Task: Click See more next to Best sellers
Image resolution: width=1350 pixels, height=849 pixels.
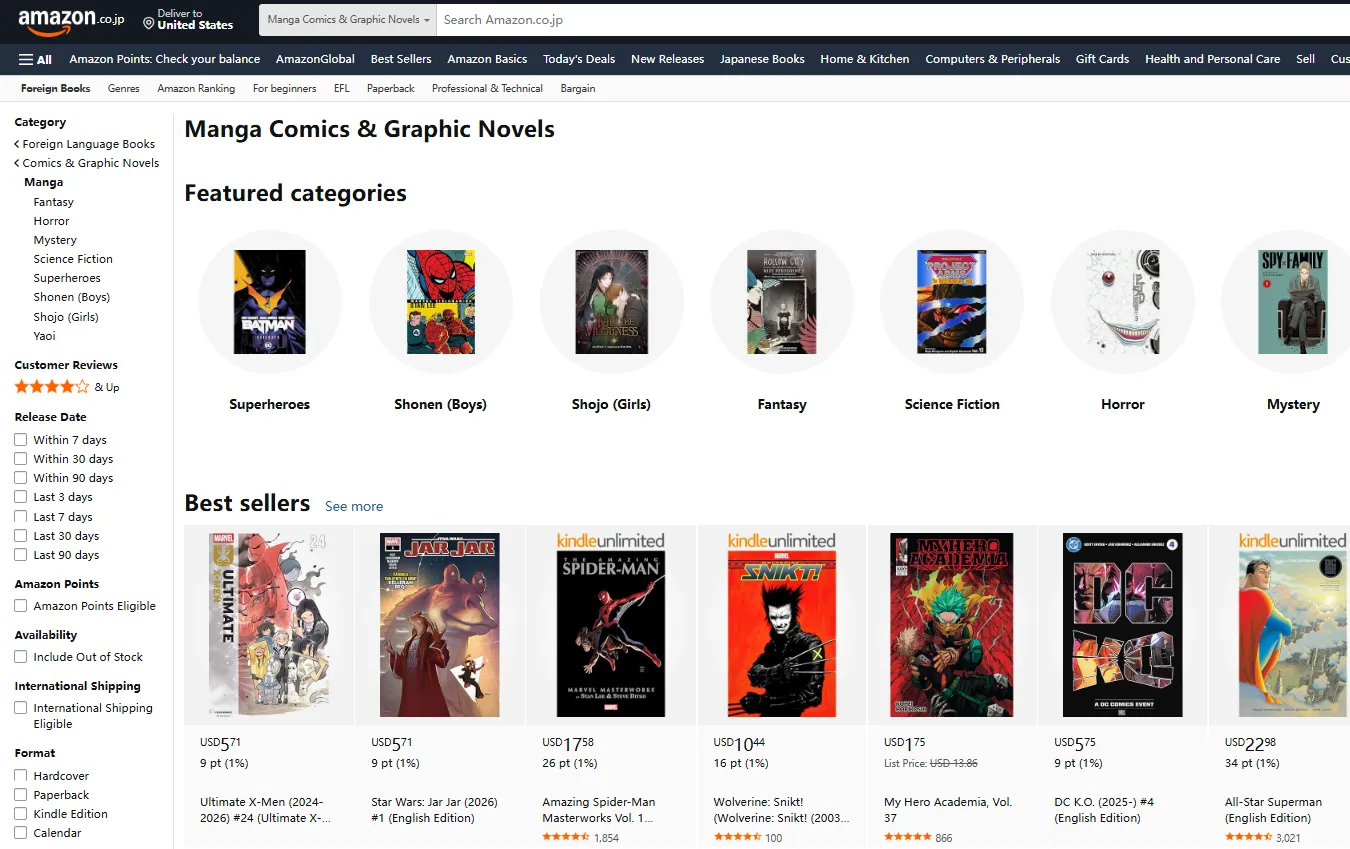Action: (354, 506)
